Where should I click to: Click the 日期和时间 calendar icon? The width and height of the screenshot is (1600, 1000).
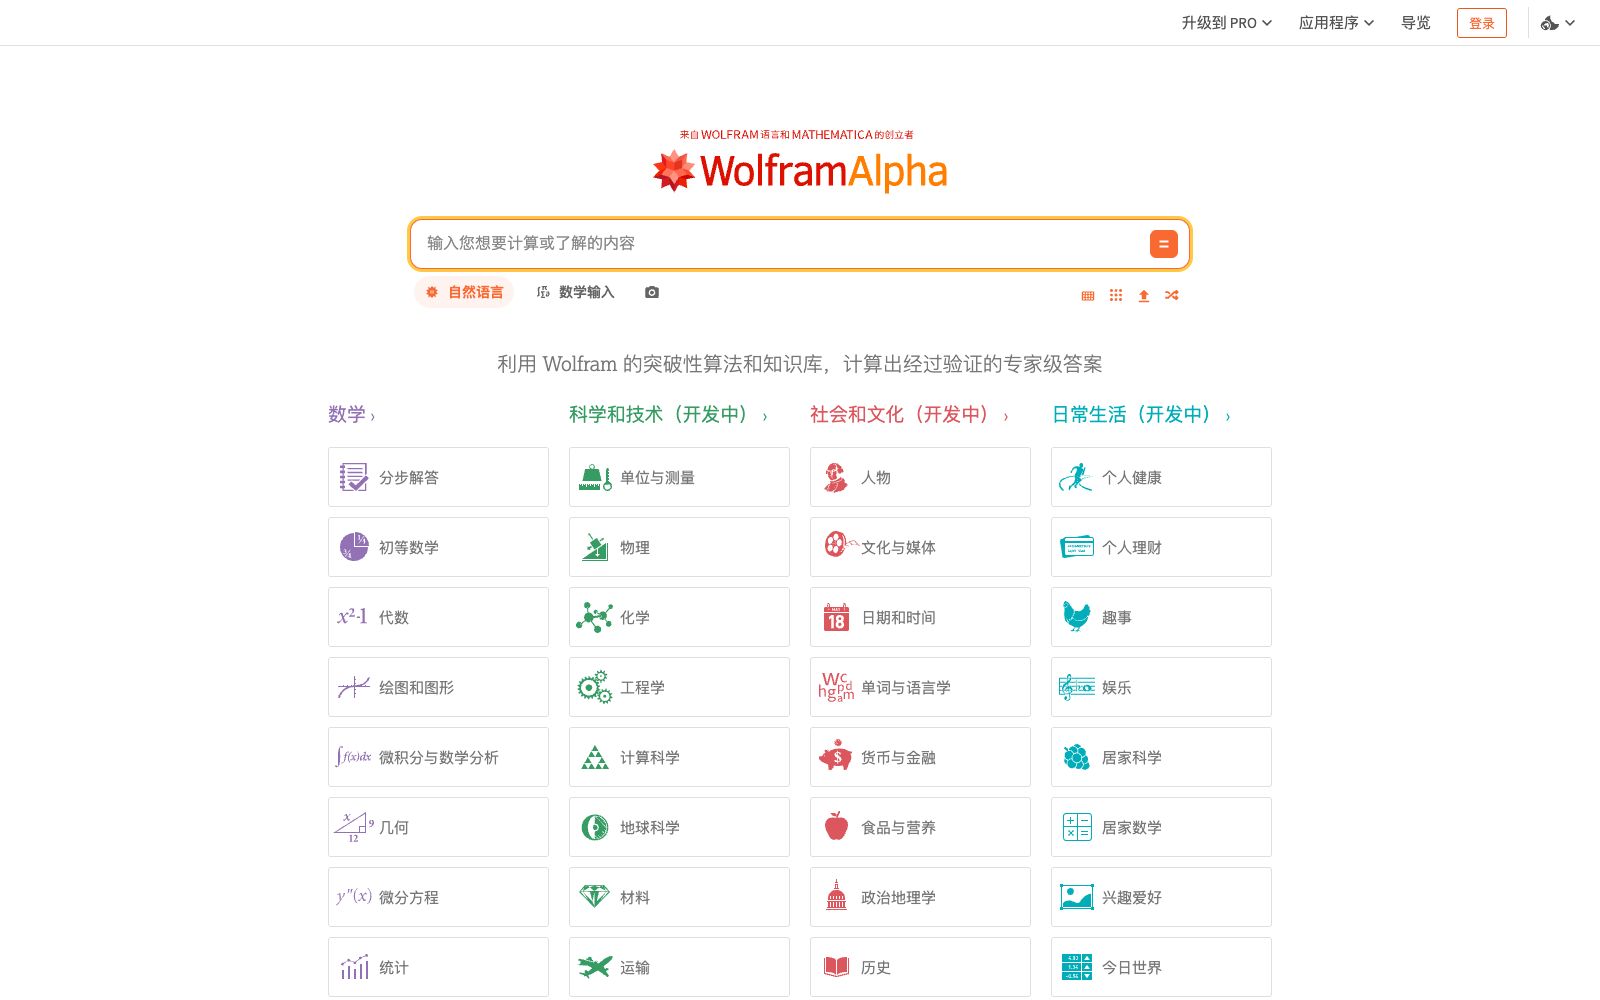(836, 617)
